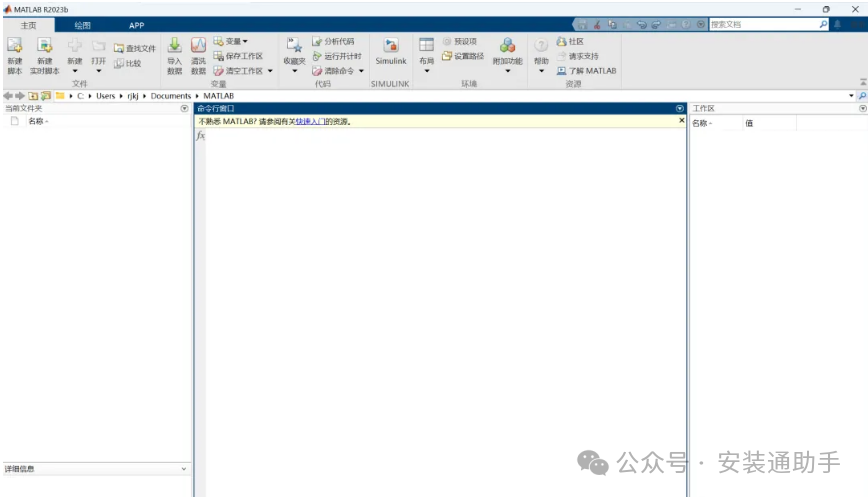Click Clean Data (清洗数据) icon
Viewport: 868px width, 497px height.
tap(198, 45)
